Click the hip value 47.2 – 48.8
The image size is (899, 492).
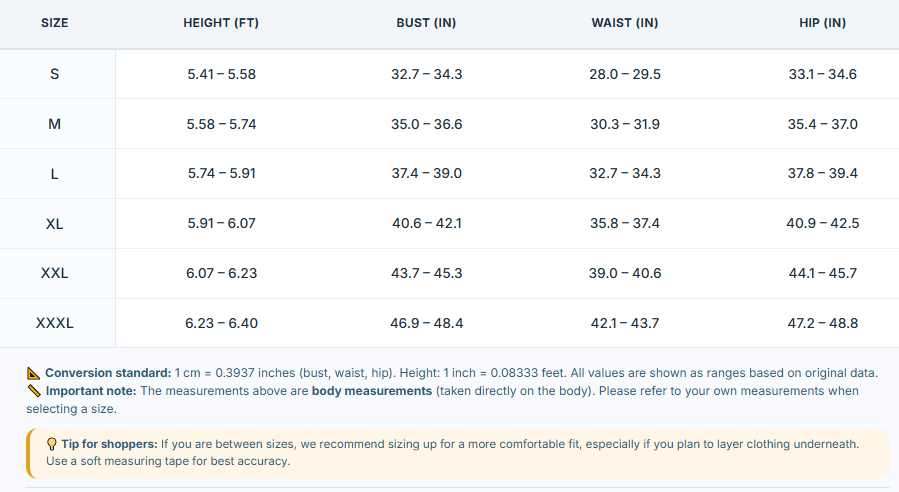pos(822,323)
